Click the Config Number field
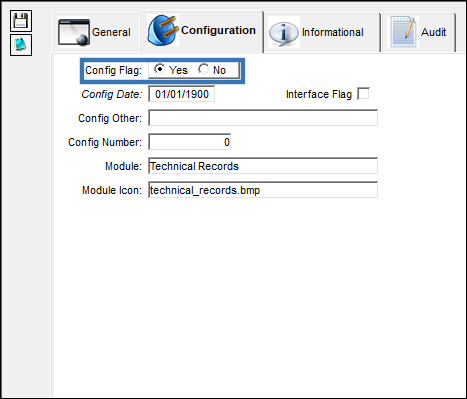467x399 pixels. [190, 142]
